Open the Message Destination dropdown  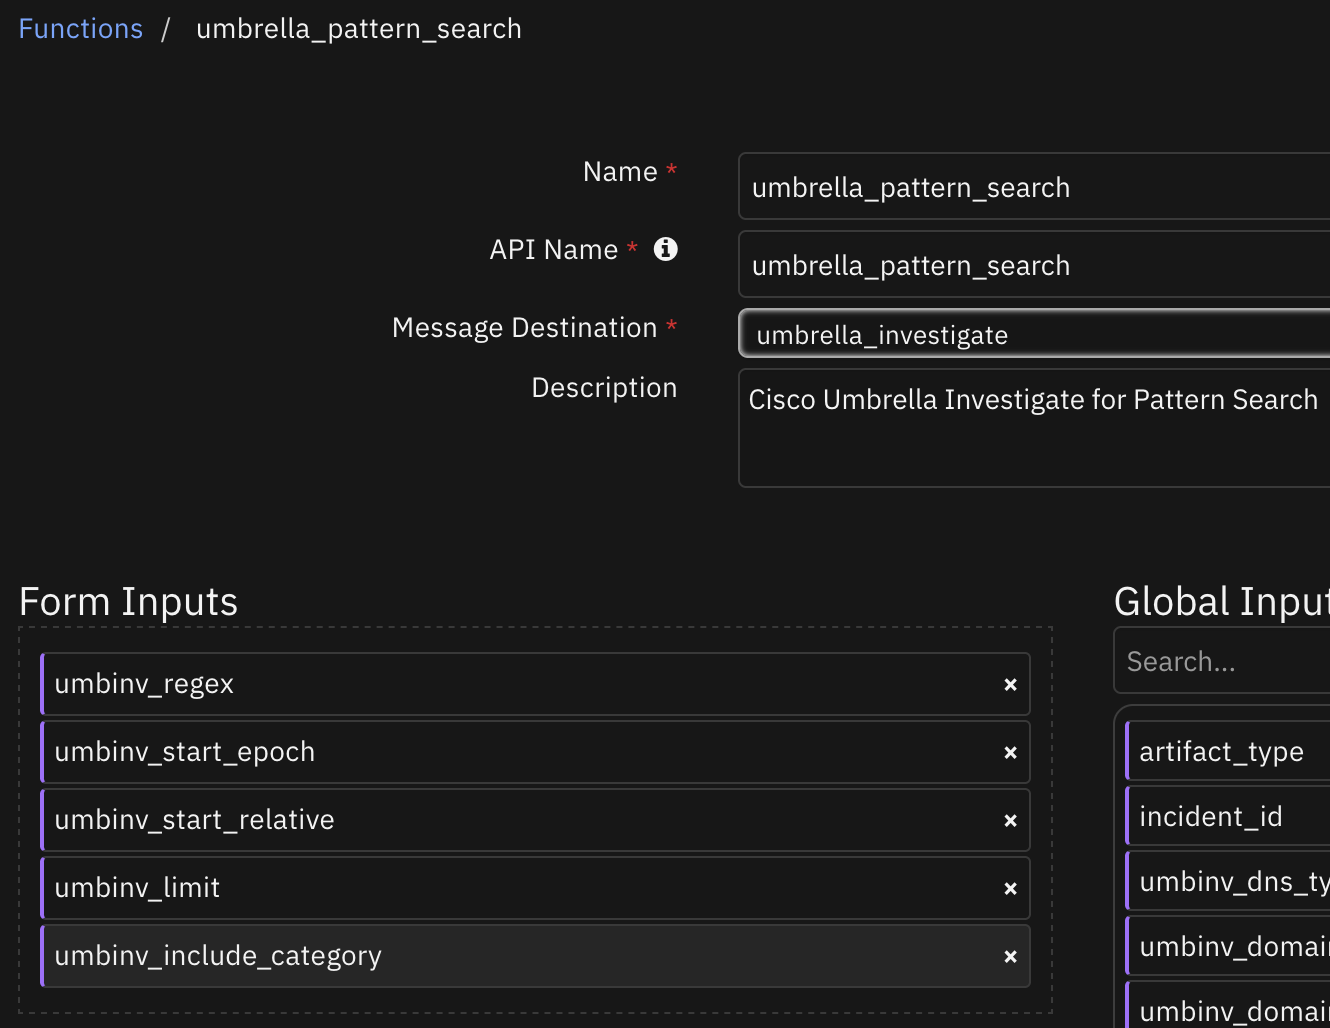(x=1034, y=334)
